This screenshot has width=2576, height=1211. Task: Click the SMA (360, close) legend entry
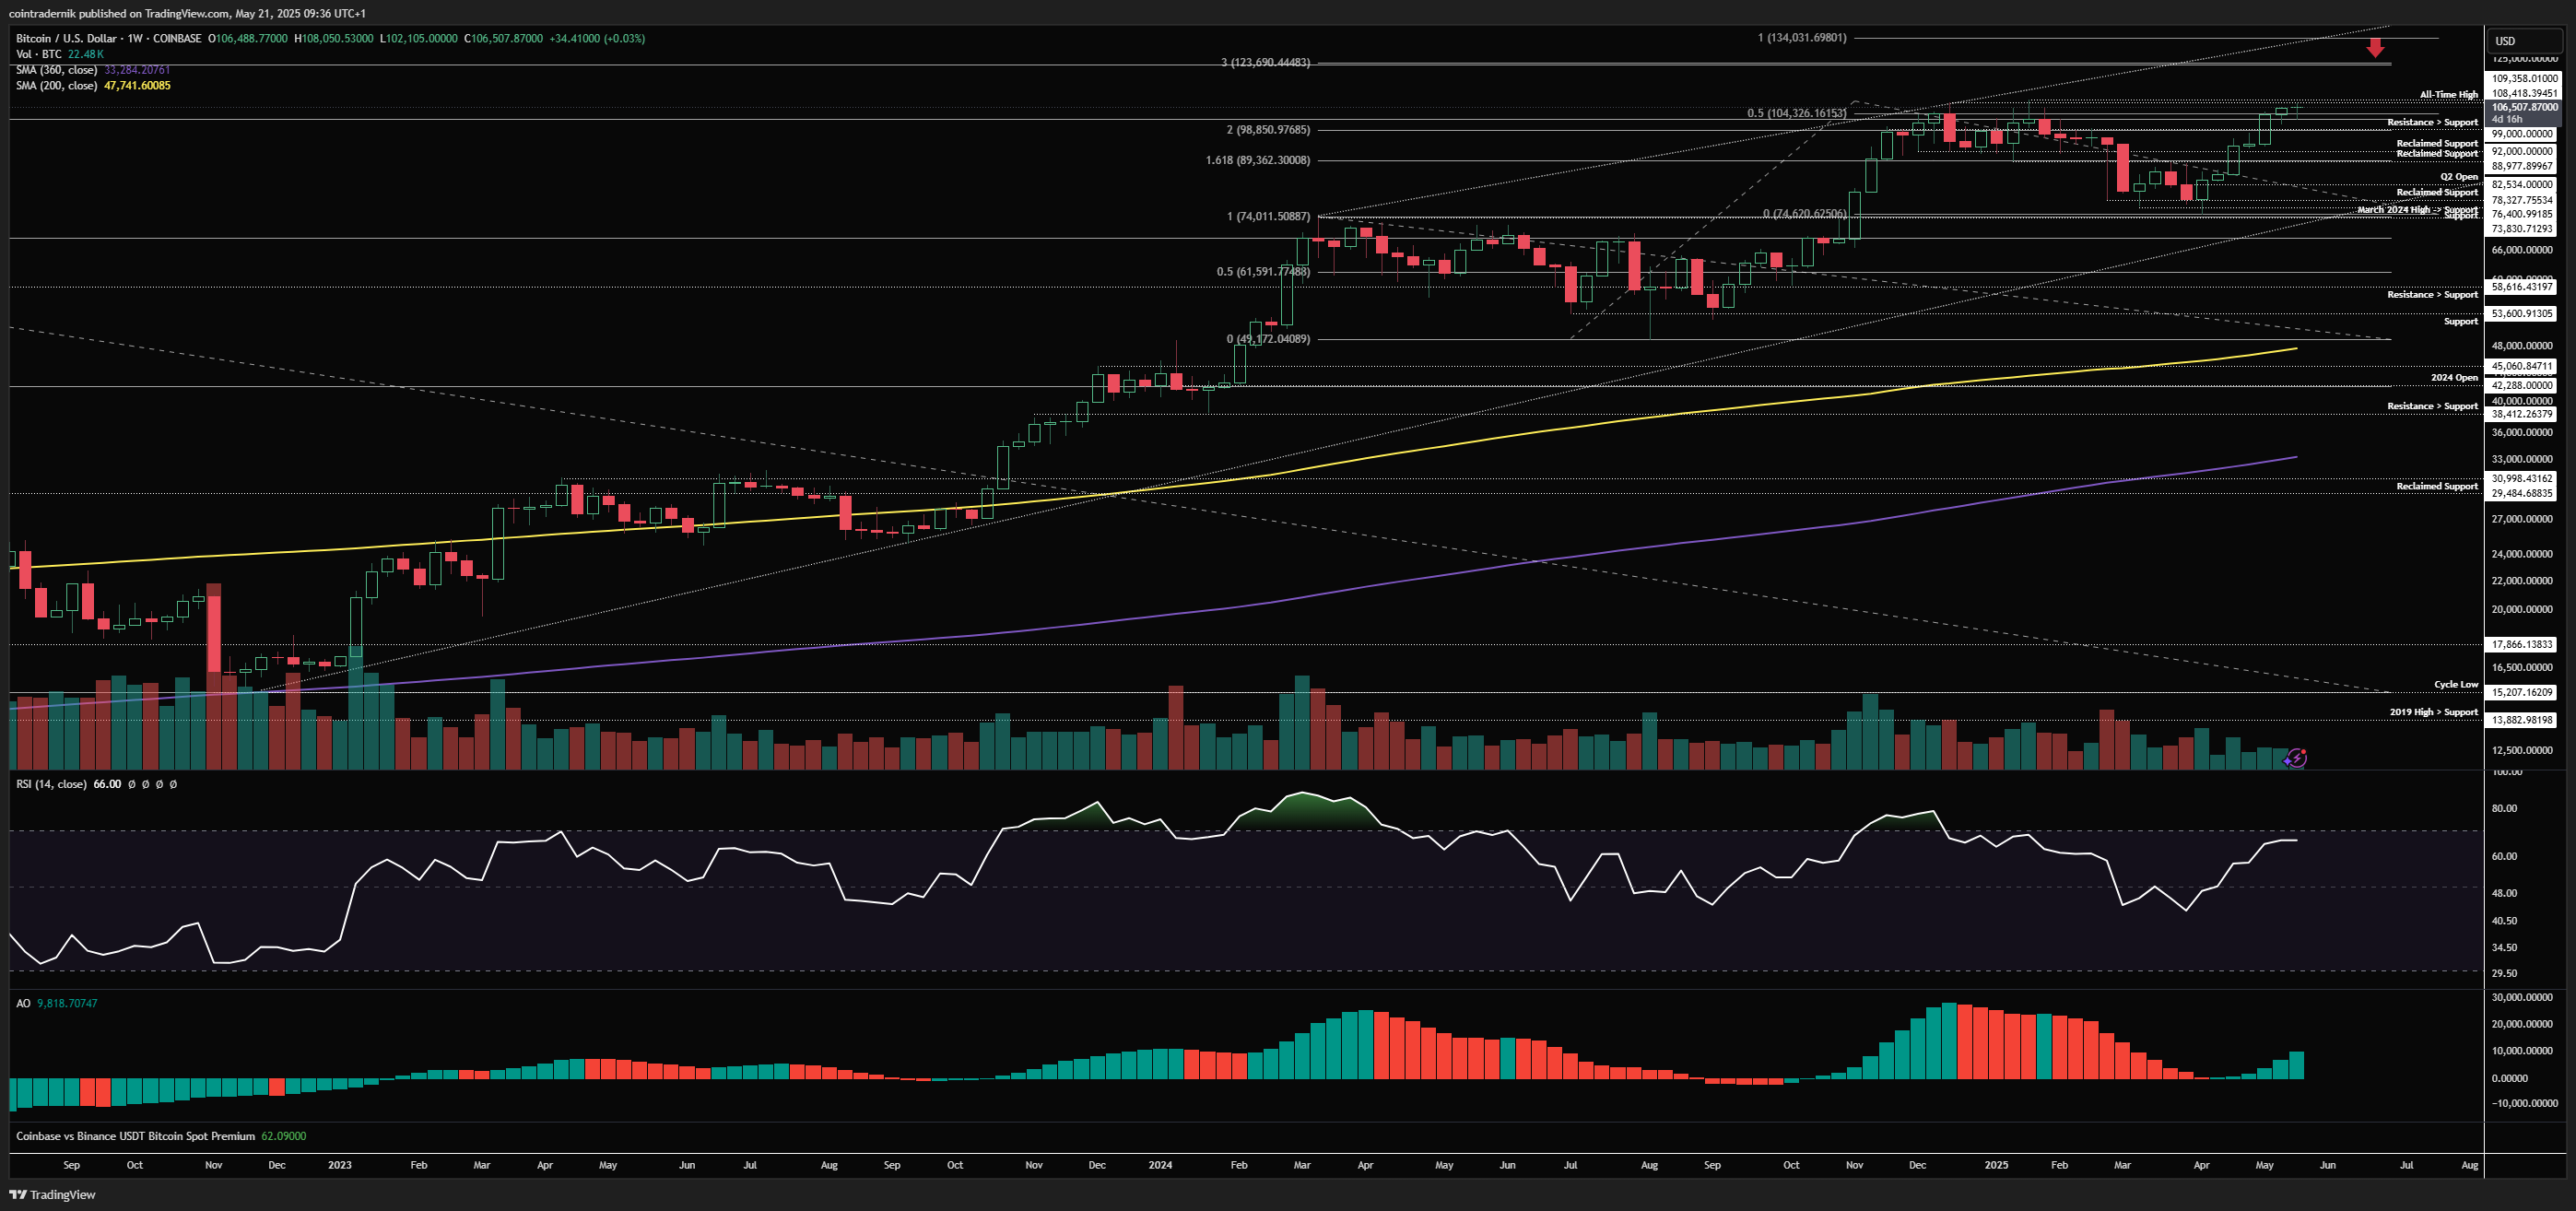(x=56, y=70)
